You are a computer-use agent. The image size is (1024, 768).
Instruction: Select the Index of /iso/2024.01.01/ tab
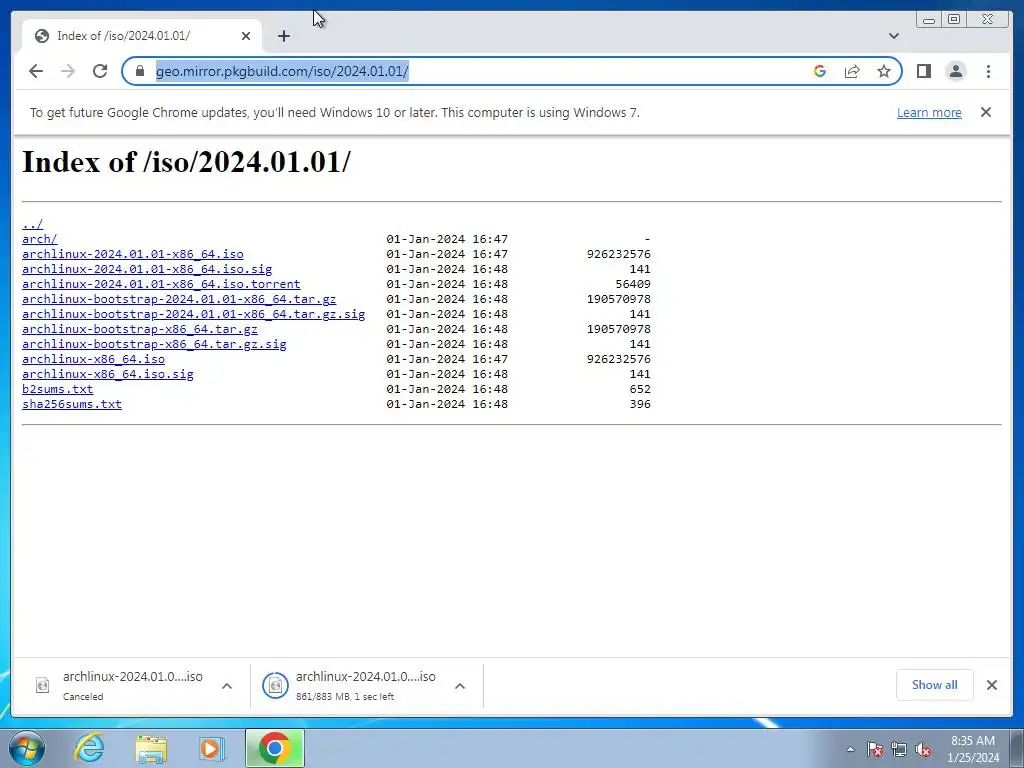[x=142, y=36]
